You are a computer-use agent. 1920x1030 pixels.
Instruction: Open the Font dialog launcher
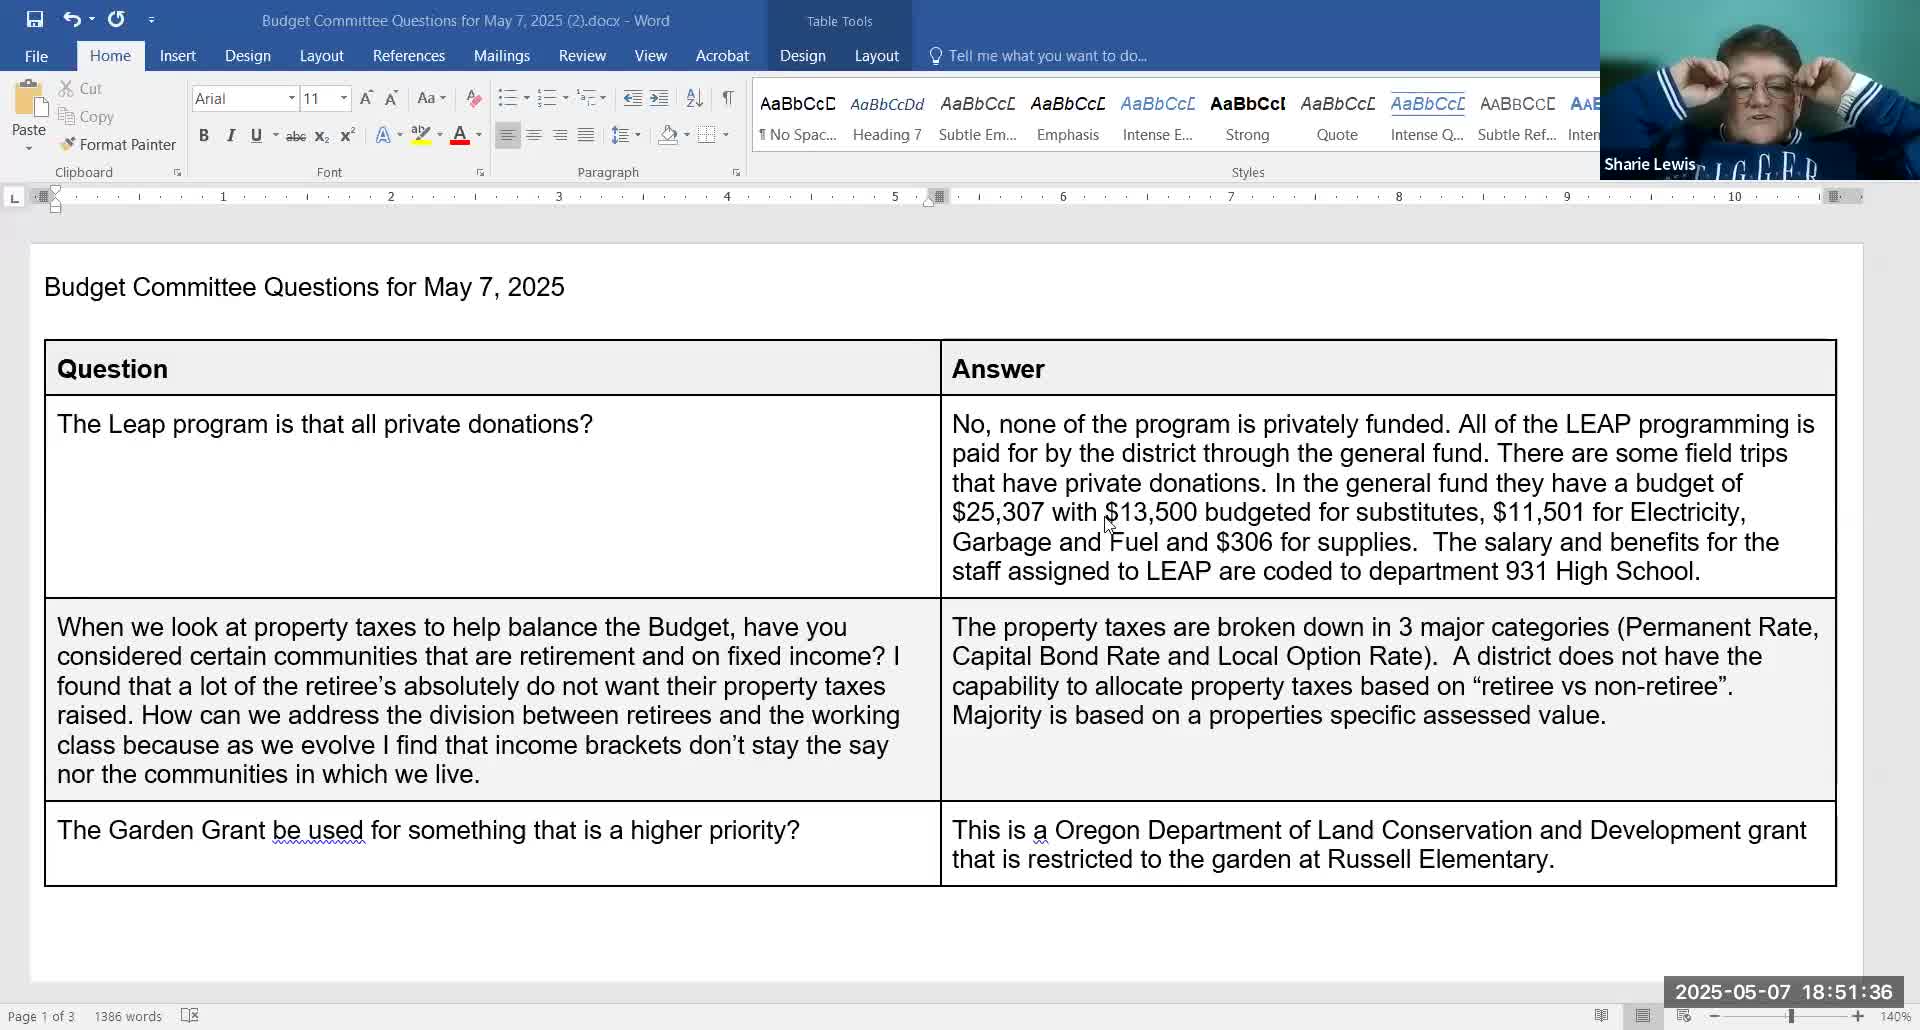pos(480,173)
